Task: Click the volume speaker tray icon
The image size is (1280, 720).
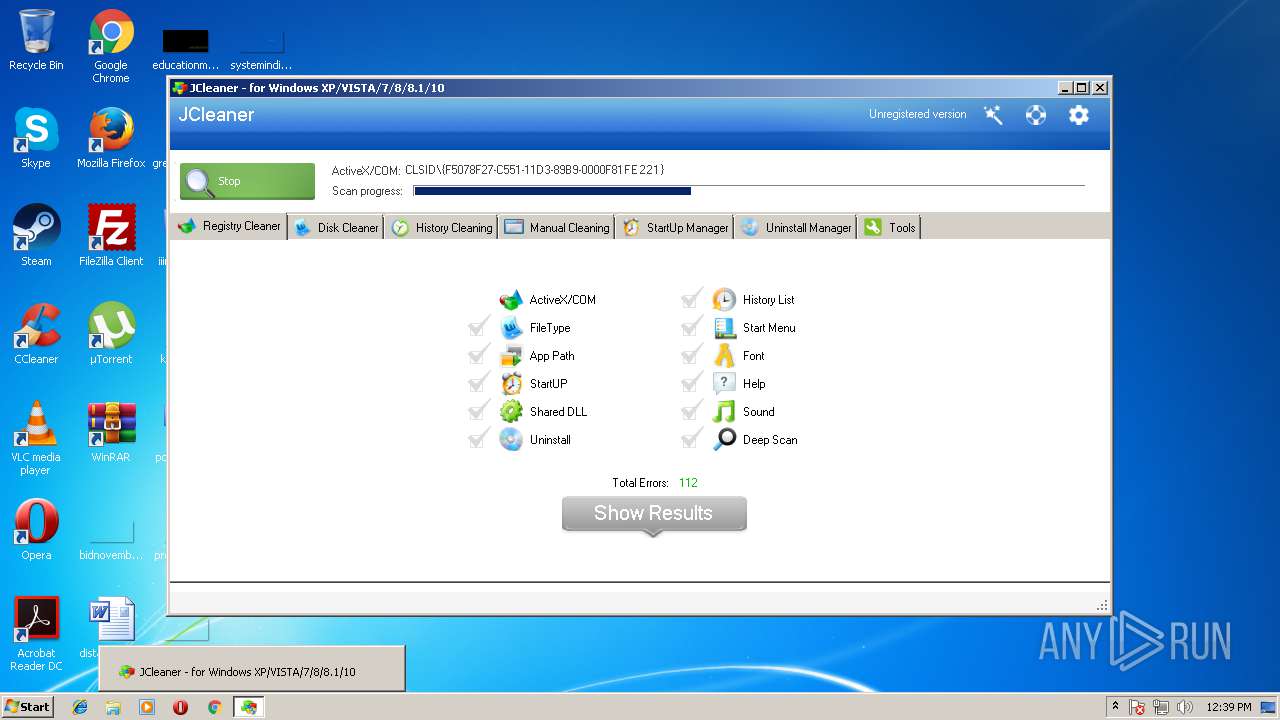Action: pyautogui.click(x=1185, y=707)
